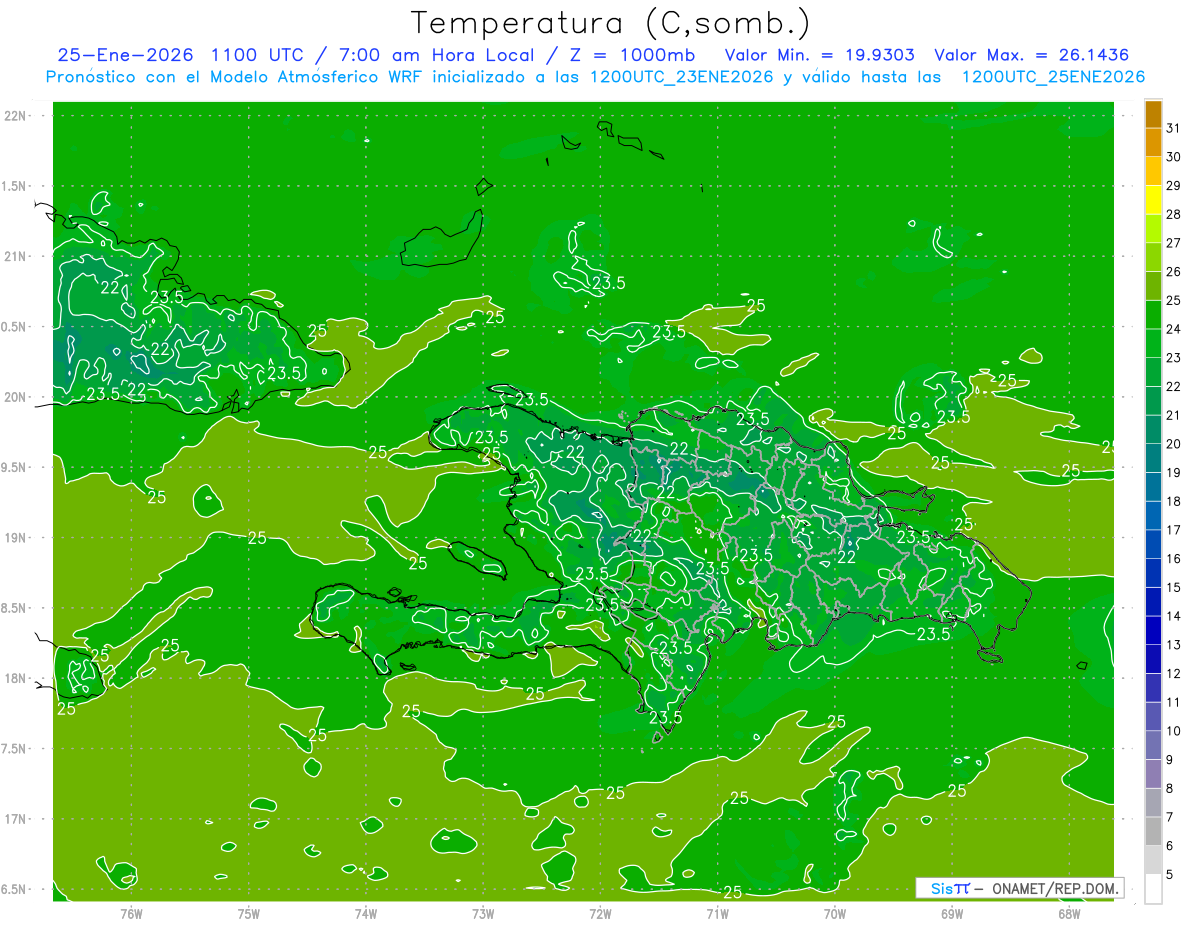Pick the yellow swatch in the color scale
The image size is (1200, 927).
(x=1153, y=200)
